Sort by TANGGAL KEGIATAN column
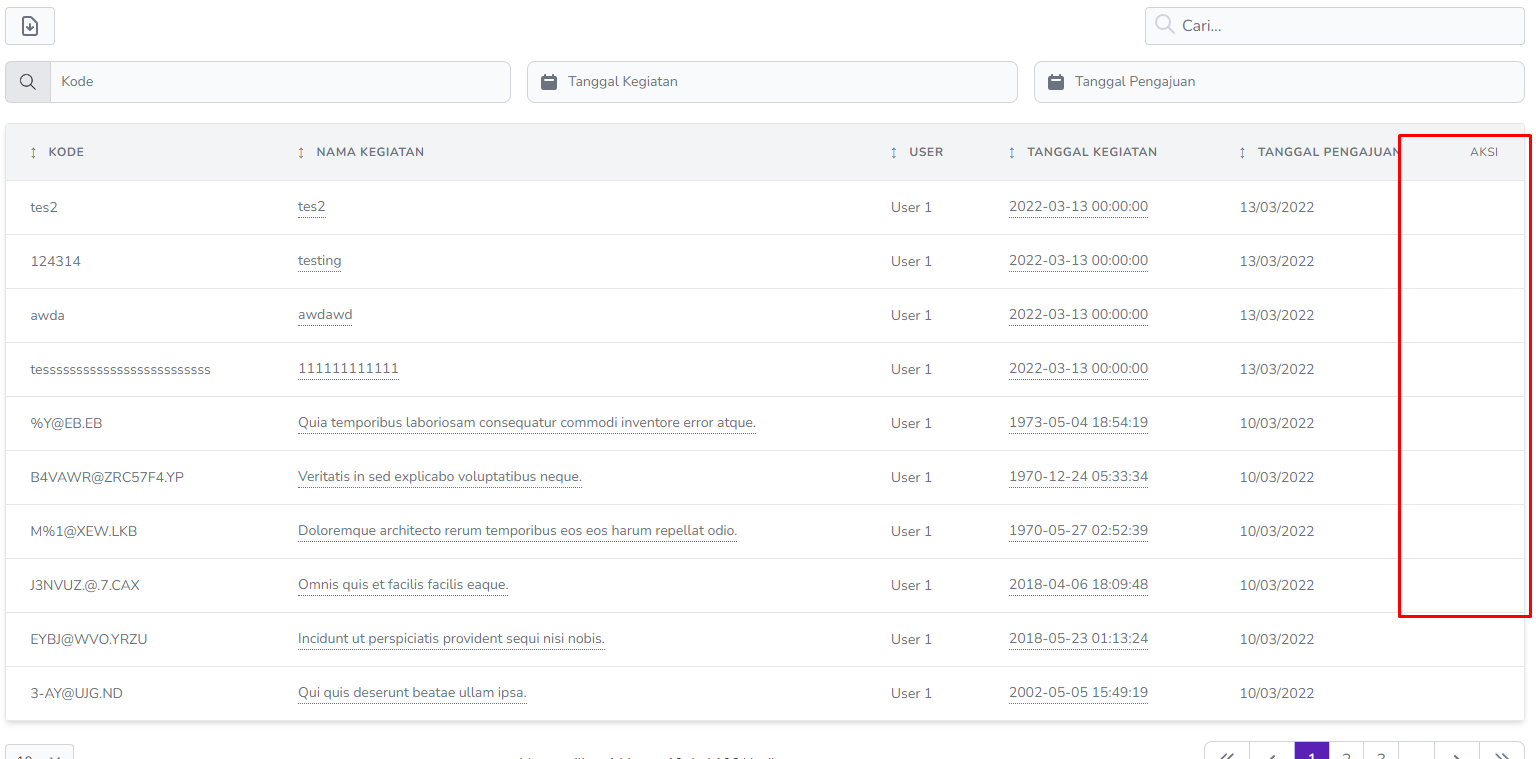1536x759 pixels. click(x=1012, y=152)
